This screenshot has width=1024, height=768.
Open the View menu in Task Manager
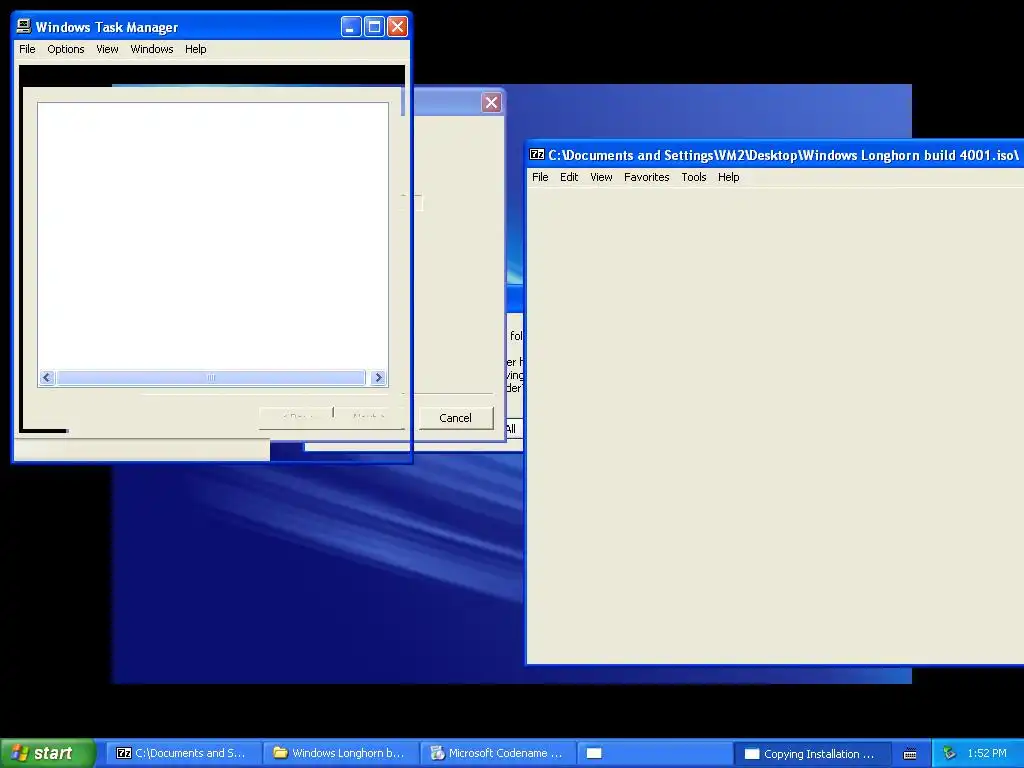coord(107,49)
